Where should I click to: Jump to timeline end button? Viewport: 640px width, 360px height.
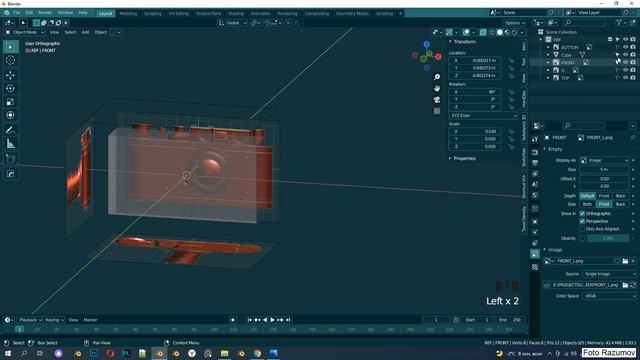pos(288,320)
